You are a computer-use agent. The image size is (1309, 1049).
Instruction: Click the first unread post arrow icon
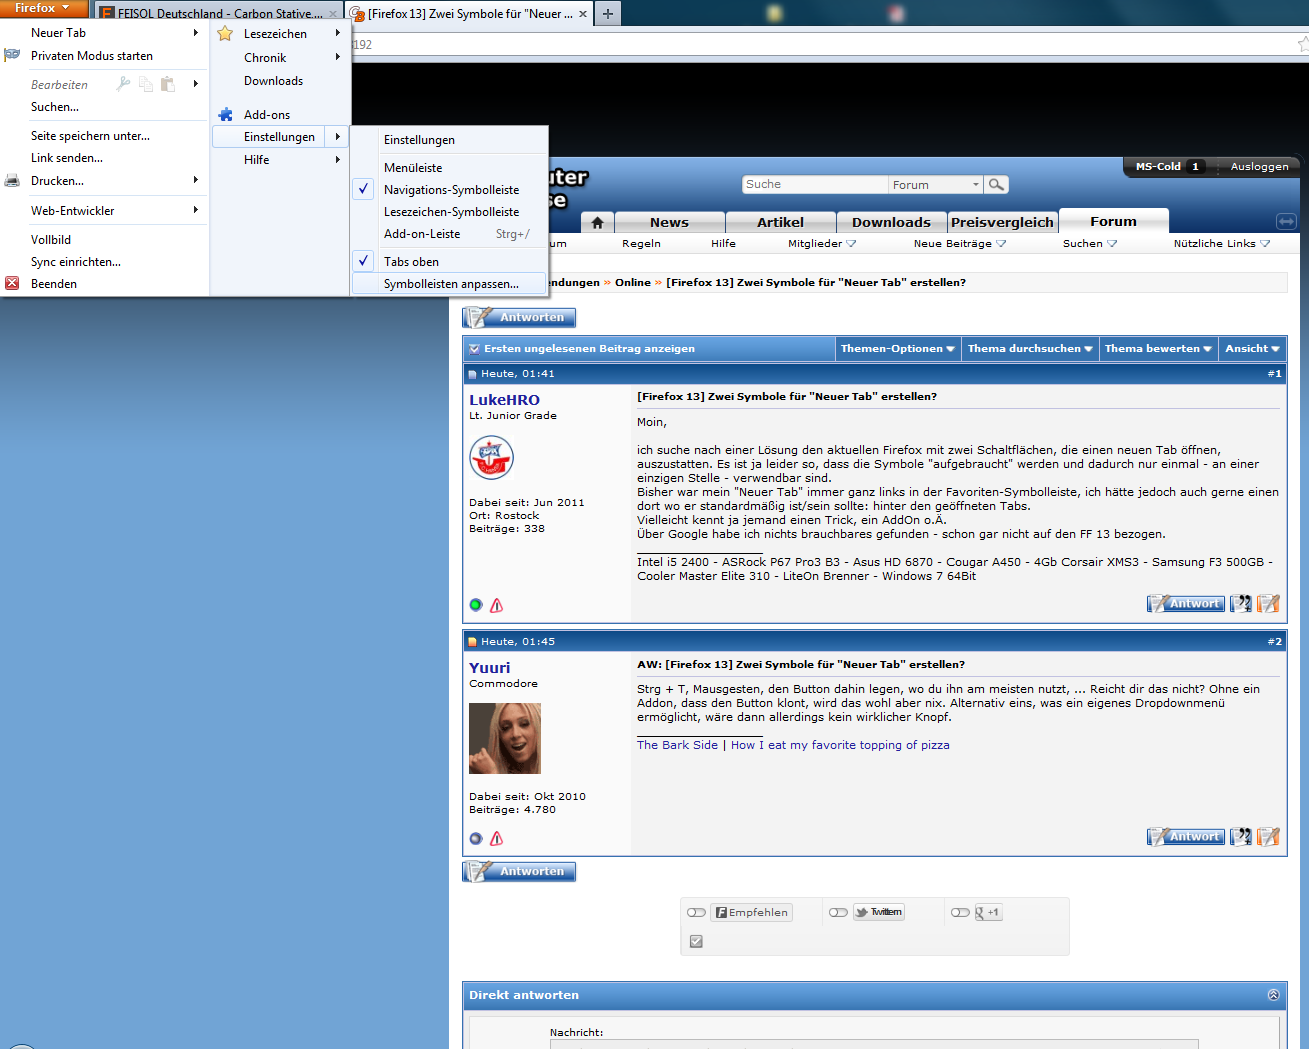[474, 349]
